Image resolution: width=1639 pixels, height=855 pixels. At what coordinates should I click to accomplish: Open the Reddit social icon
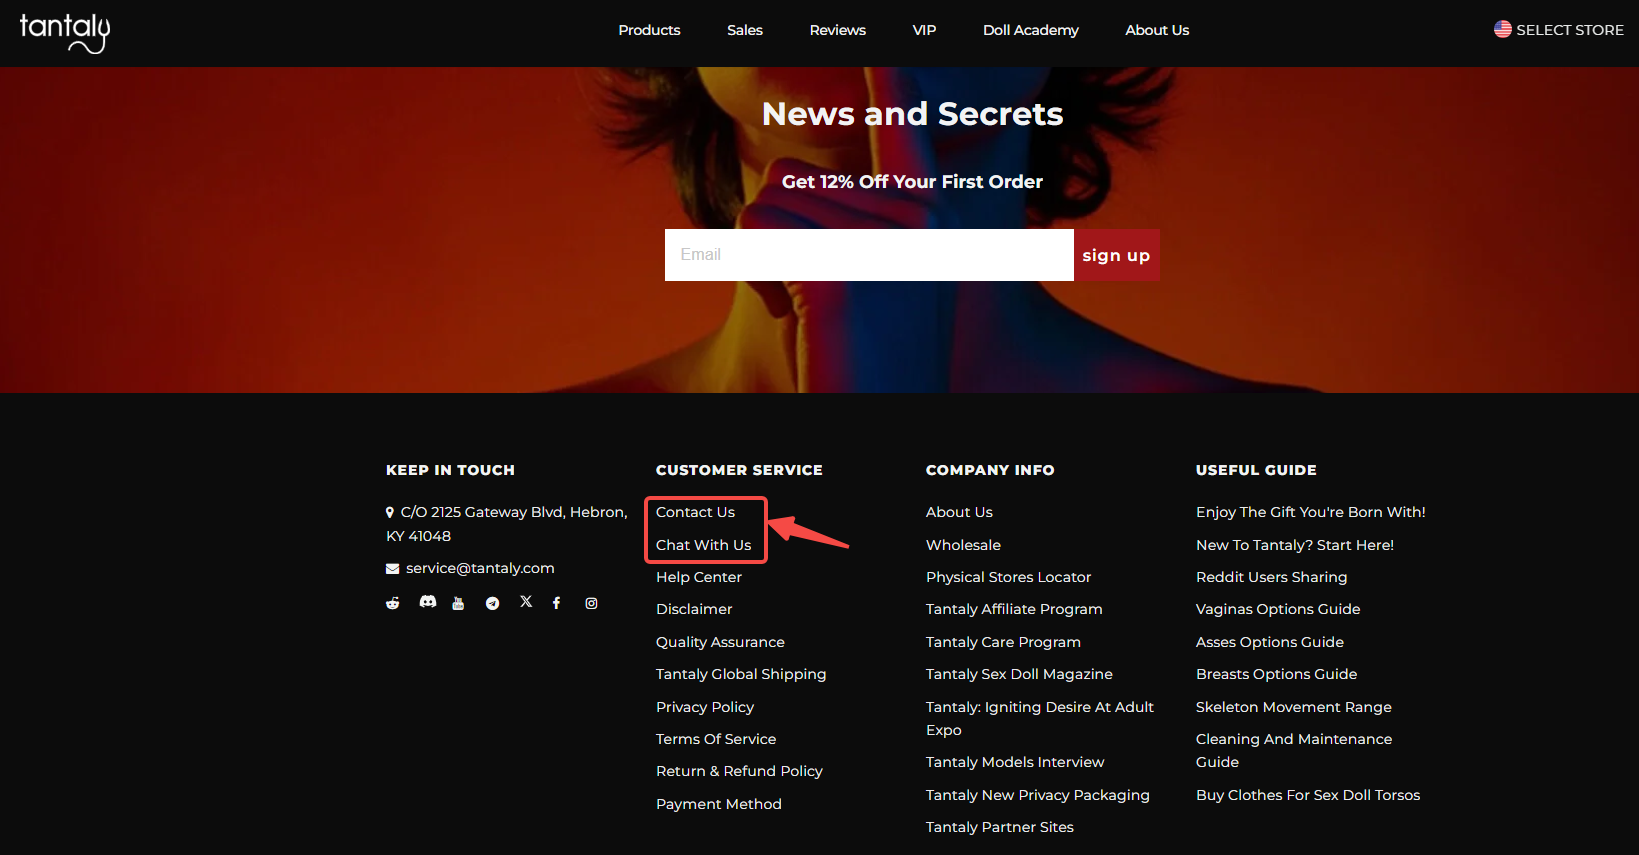click(x=393, y=603)
